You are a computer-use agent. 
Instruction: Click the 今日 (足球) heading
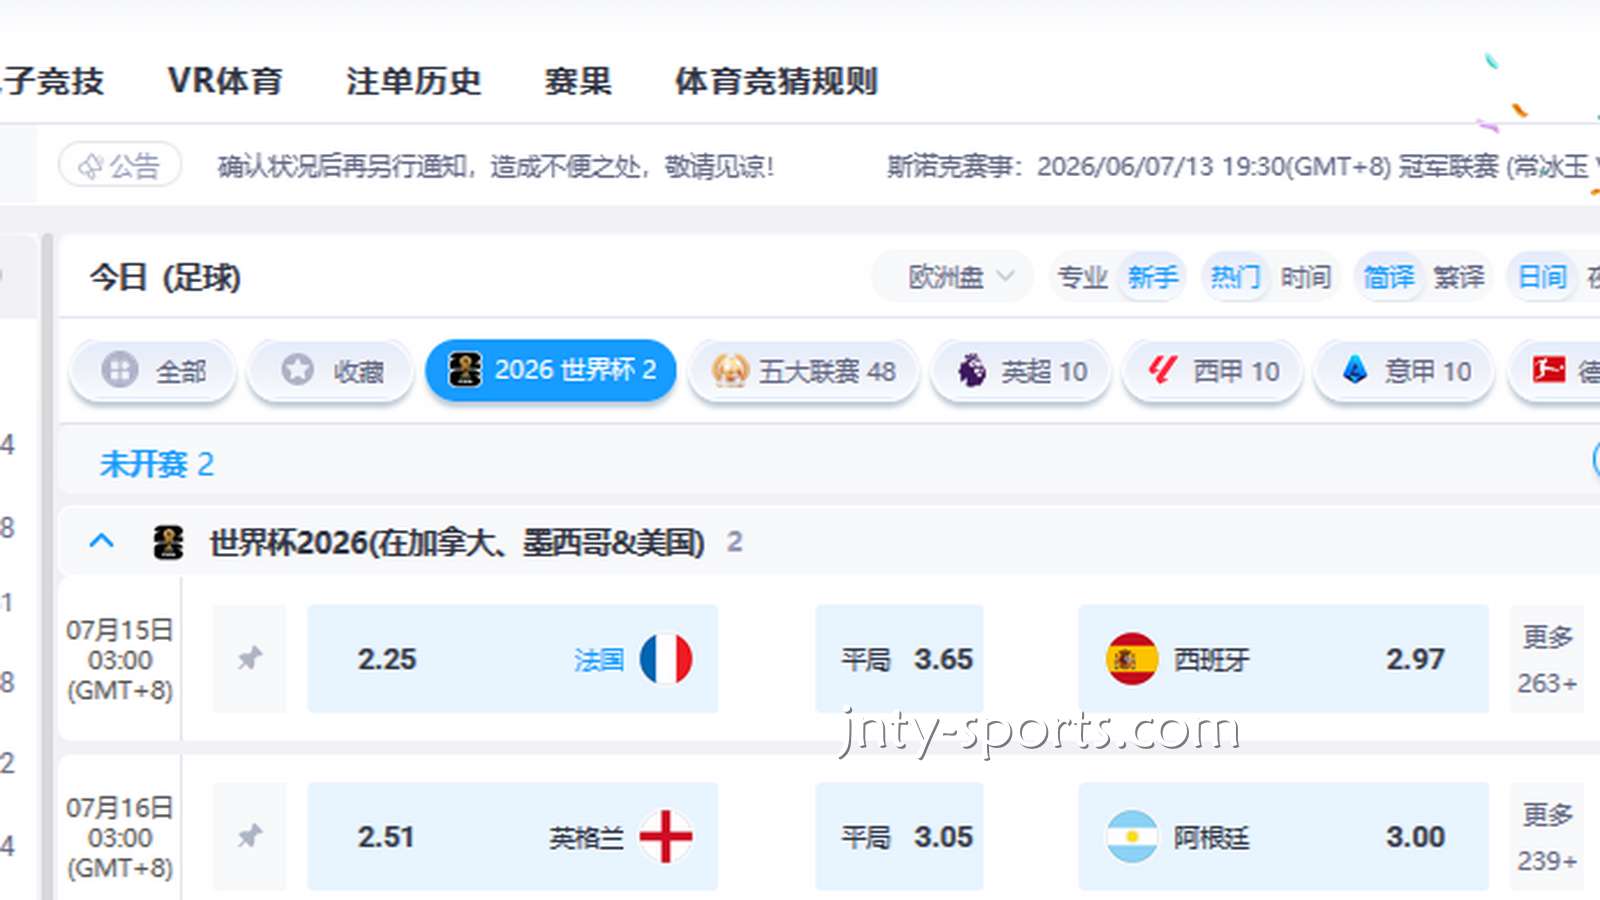165,277
